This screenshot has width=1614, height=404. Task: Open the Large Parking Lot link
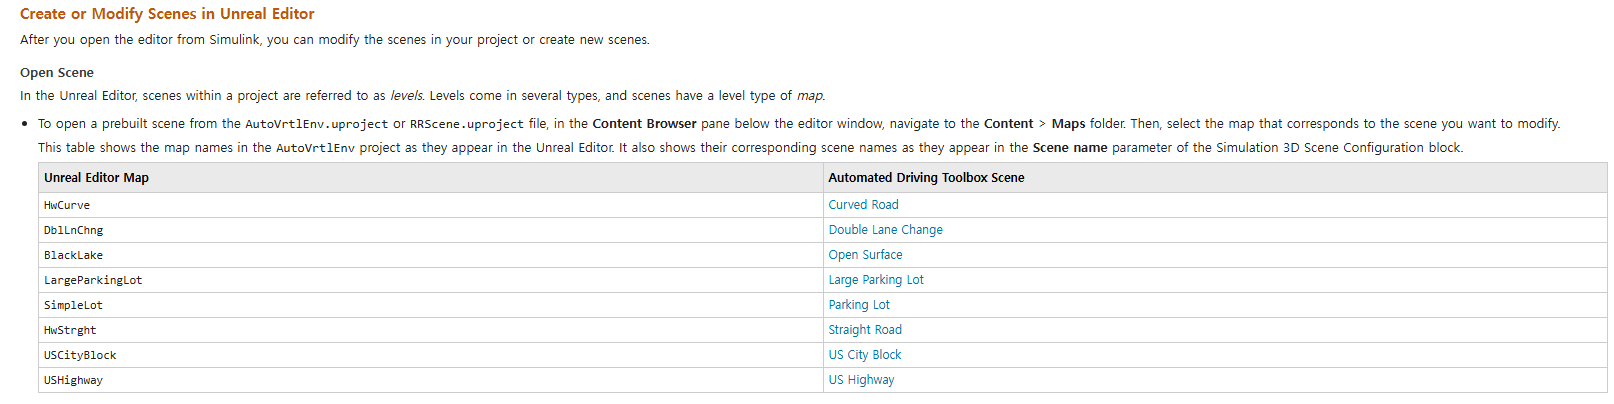point(876,280)
